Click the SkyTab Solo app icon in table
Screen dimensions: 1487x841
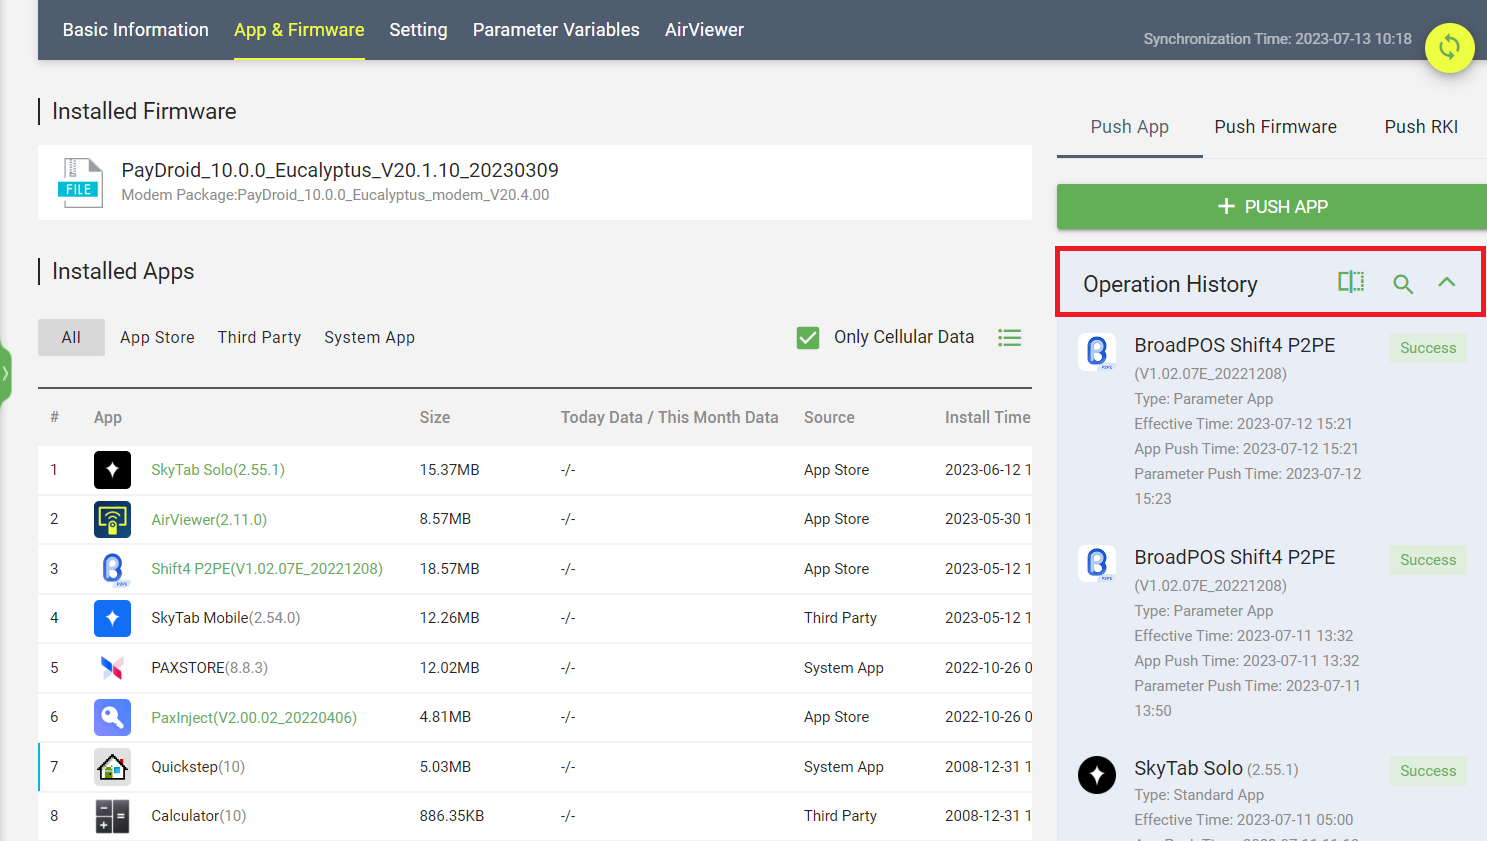pos(112,470)
